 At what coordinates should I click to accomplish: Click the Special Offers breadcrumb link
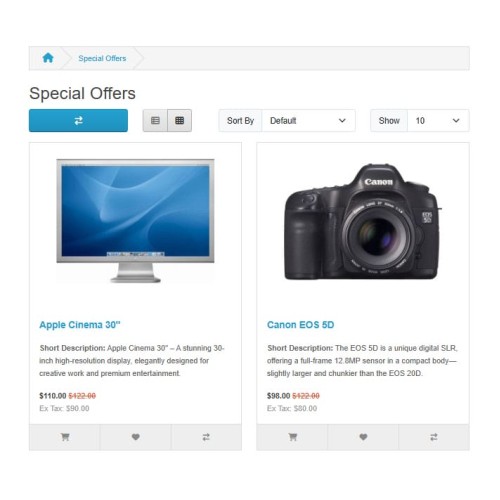(x=102, y=58)
